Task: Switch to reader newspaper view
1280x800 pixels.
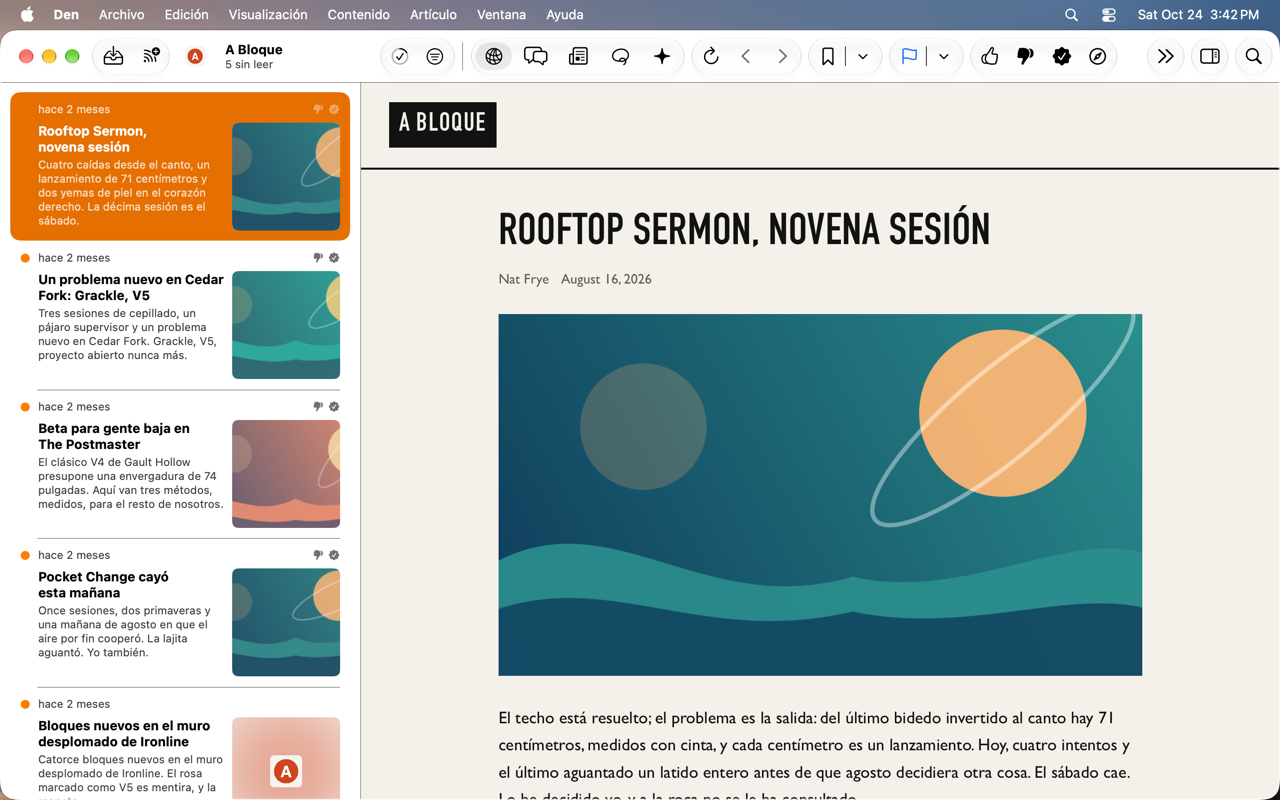Action: click(578, 57)
